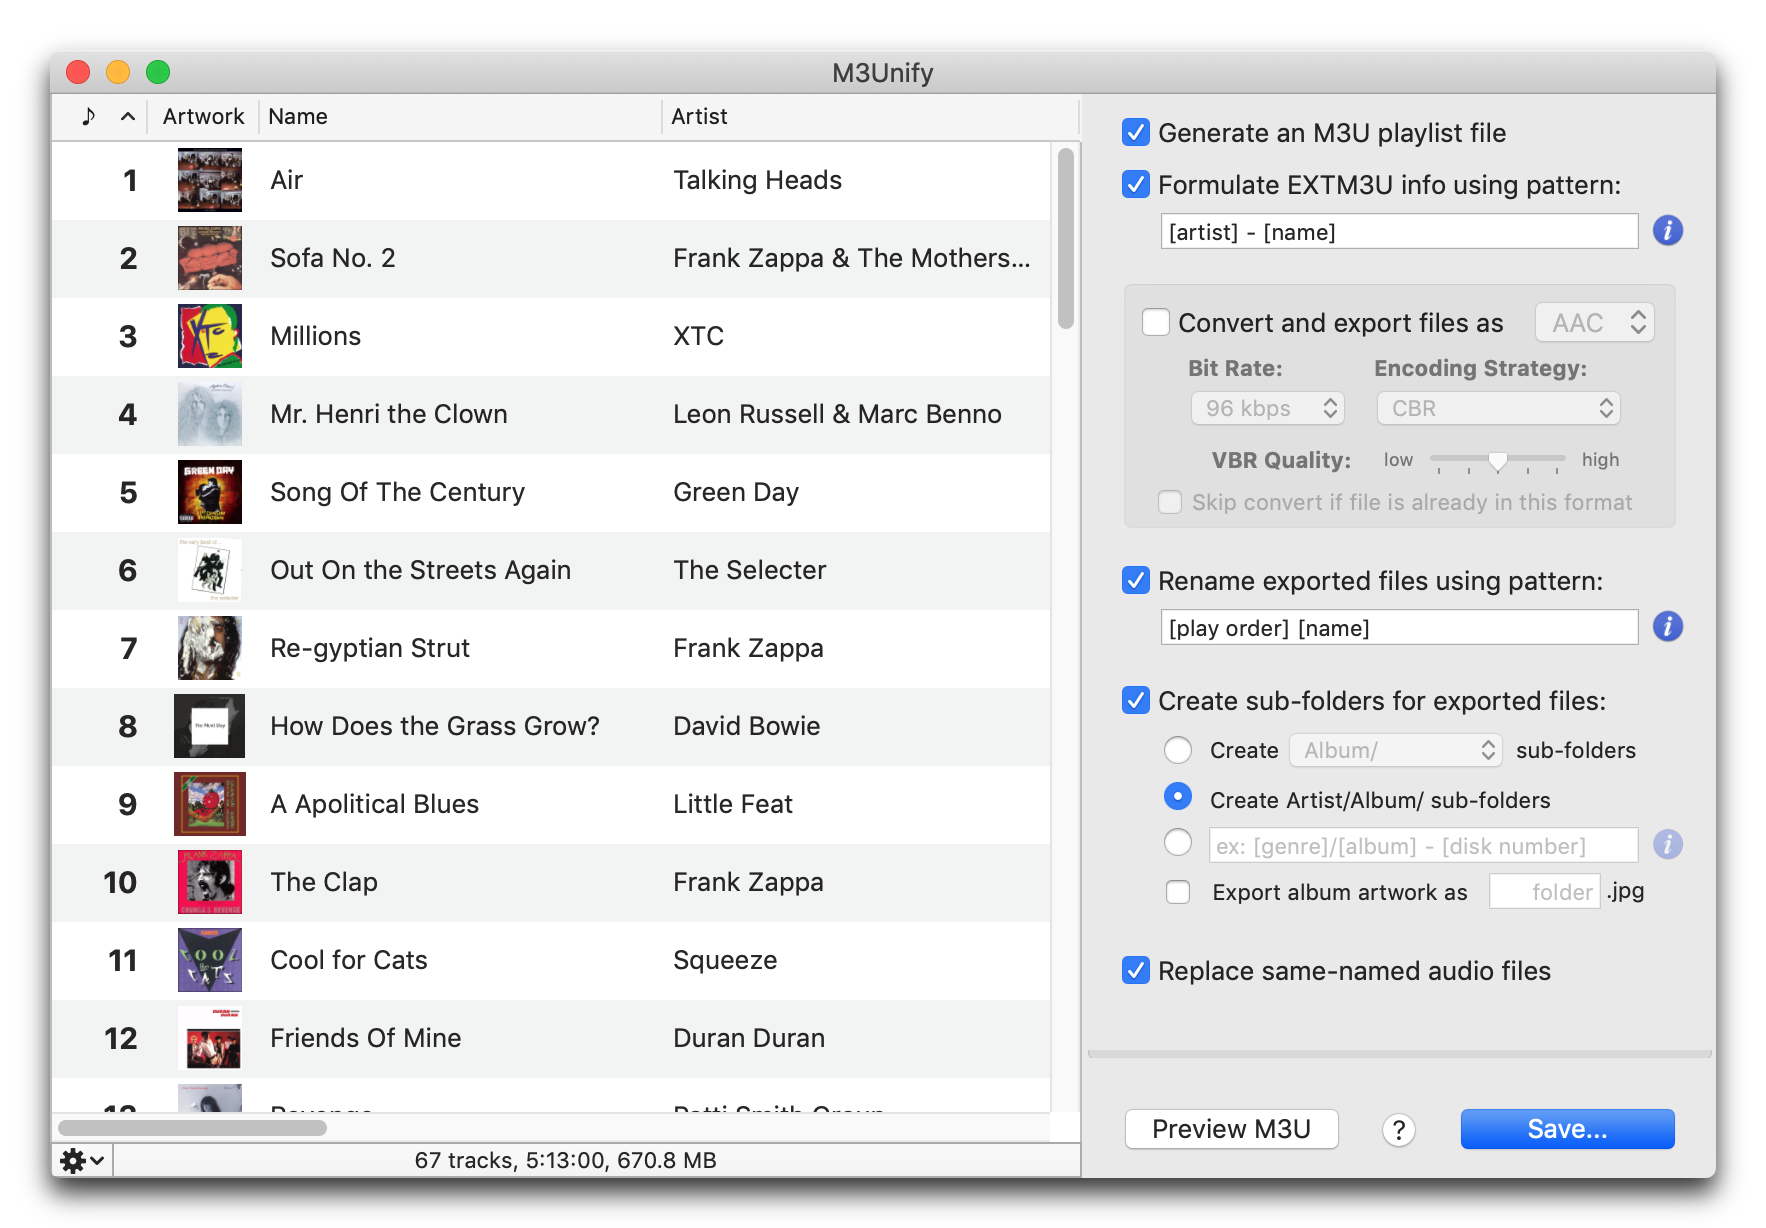
Task: Click the Preview M3U button
Action: 1231,1129
